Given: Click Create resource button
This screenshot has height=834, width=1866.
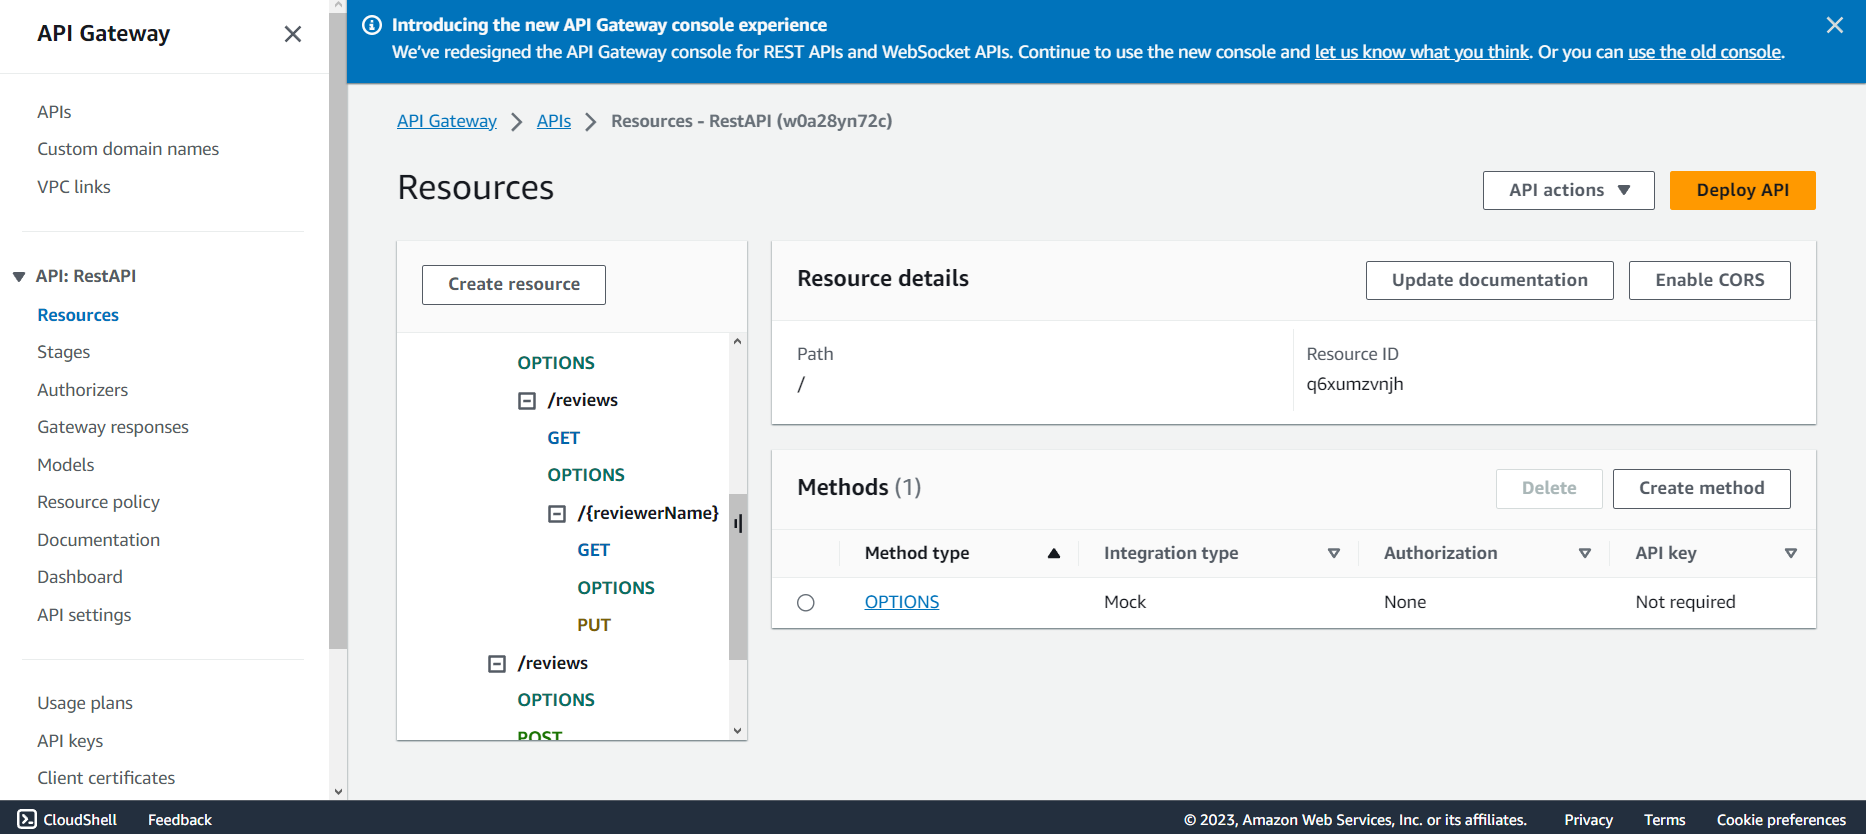Looking at the screenshot, I should (514, 285).
